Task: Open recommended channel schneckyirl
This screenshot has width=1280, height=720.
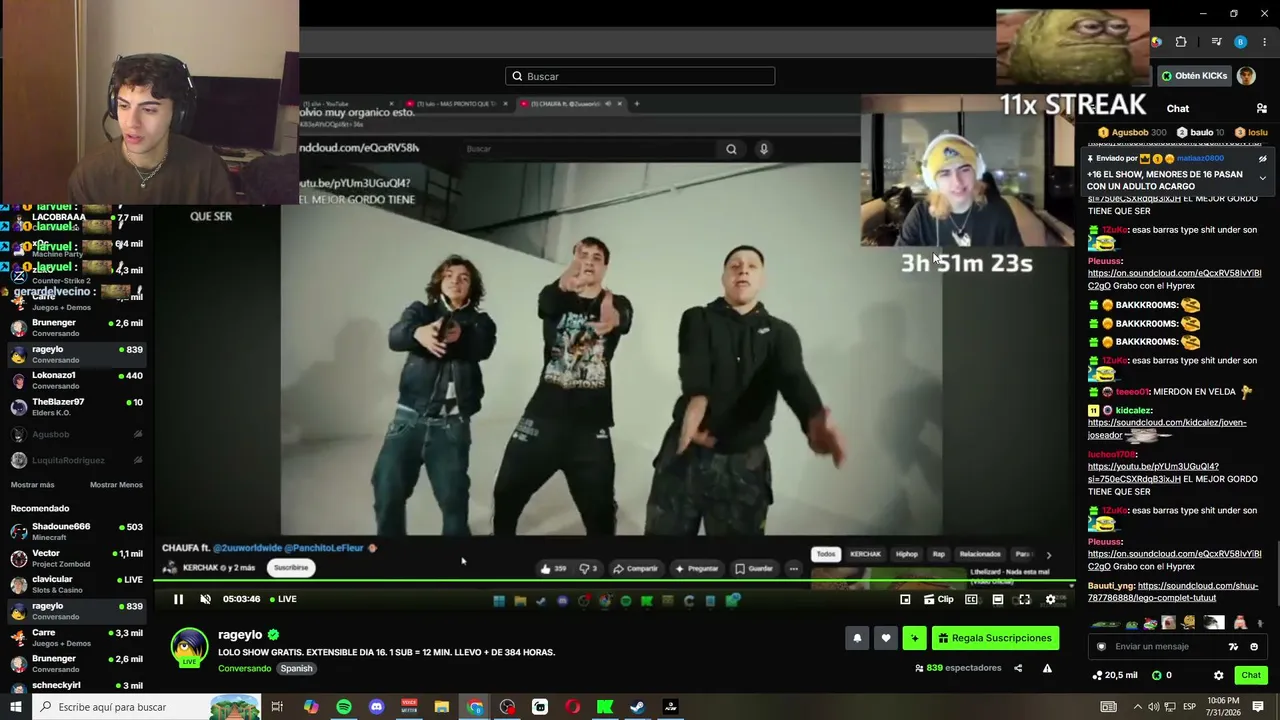Action: (76, 686)
